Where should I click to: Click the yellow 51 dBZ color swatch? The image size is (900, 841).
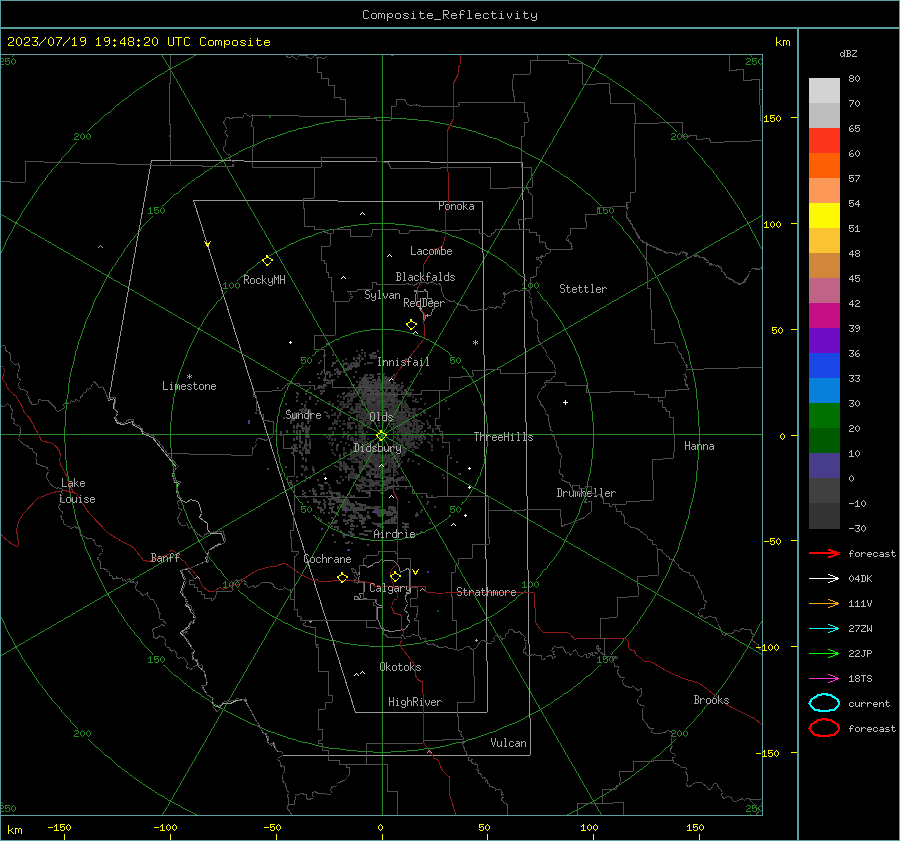coord(824,216)
